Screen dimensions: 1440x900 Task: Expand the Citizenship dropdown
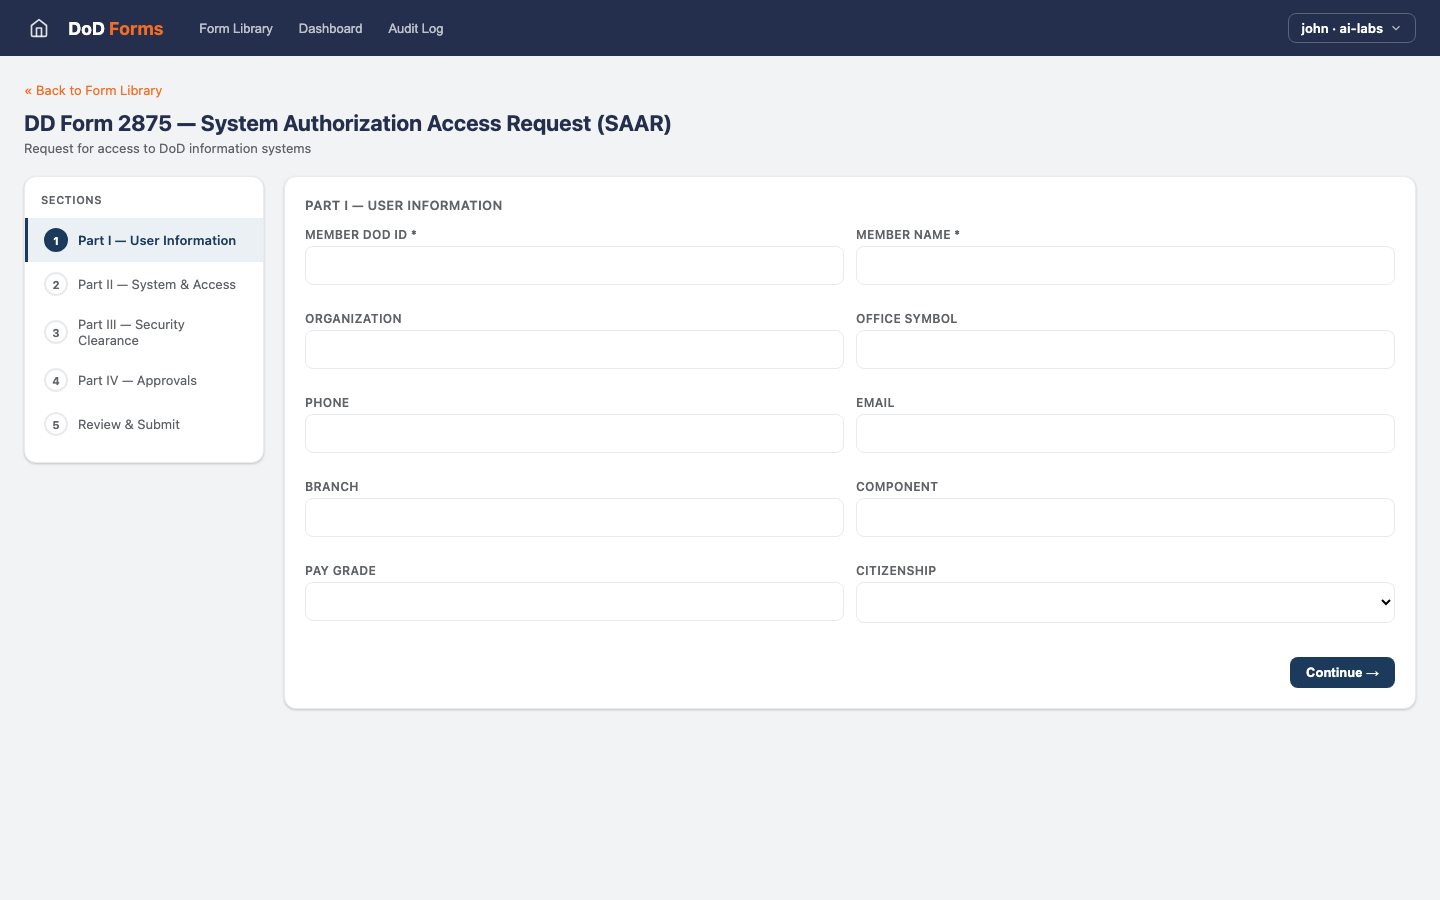point(1124,602)
